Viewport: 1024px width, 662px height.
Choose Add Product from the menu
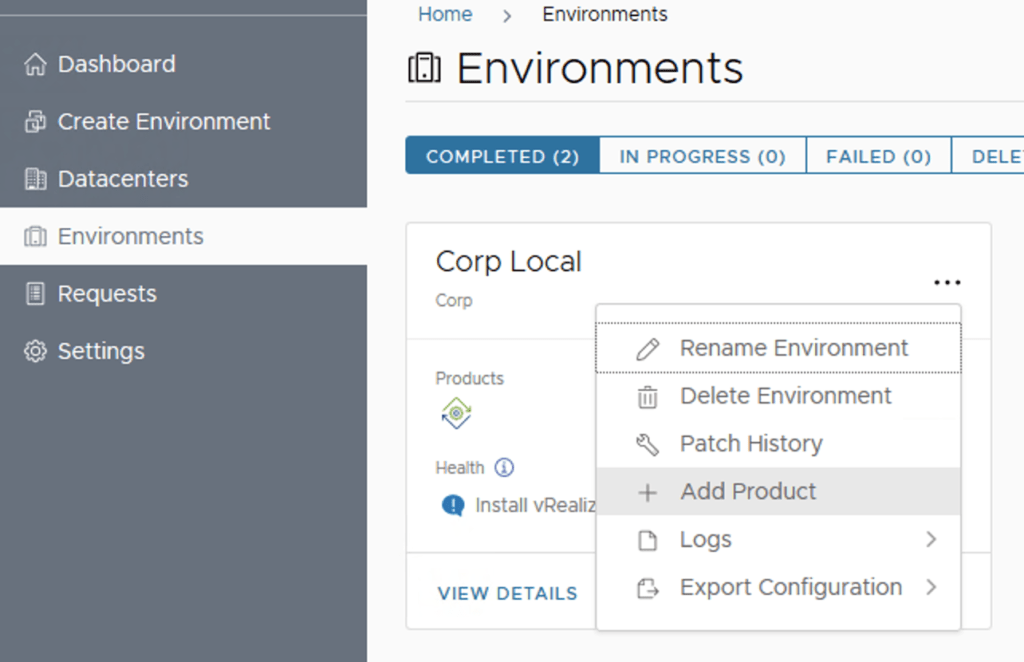748,492
